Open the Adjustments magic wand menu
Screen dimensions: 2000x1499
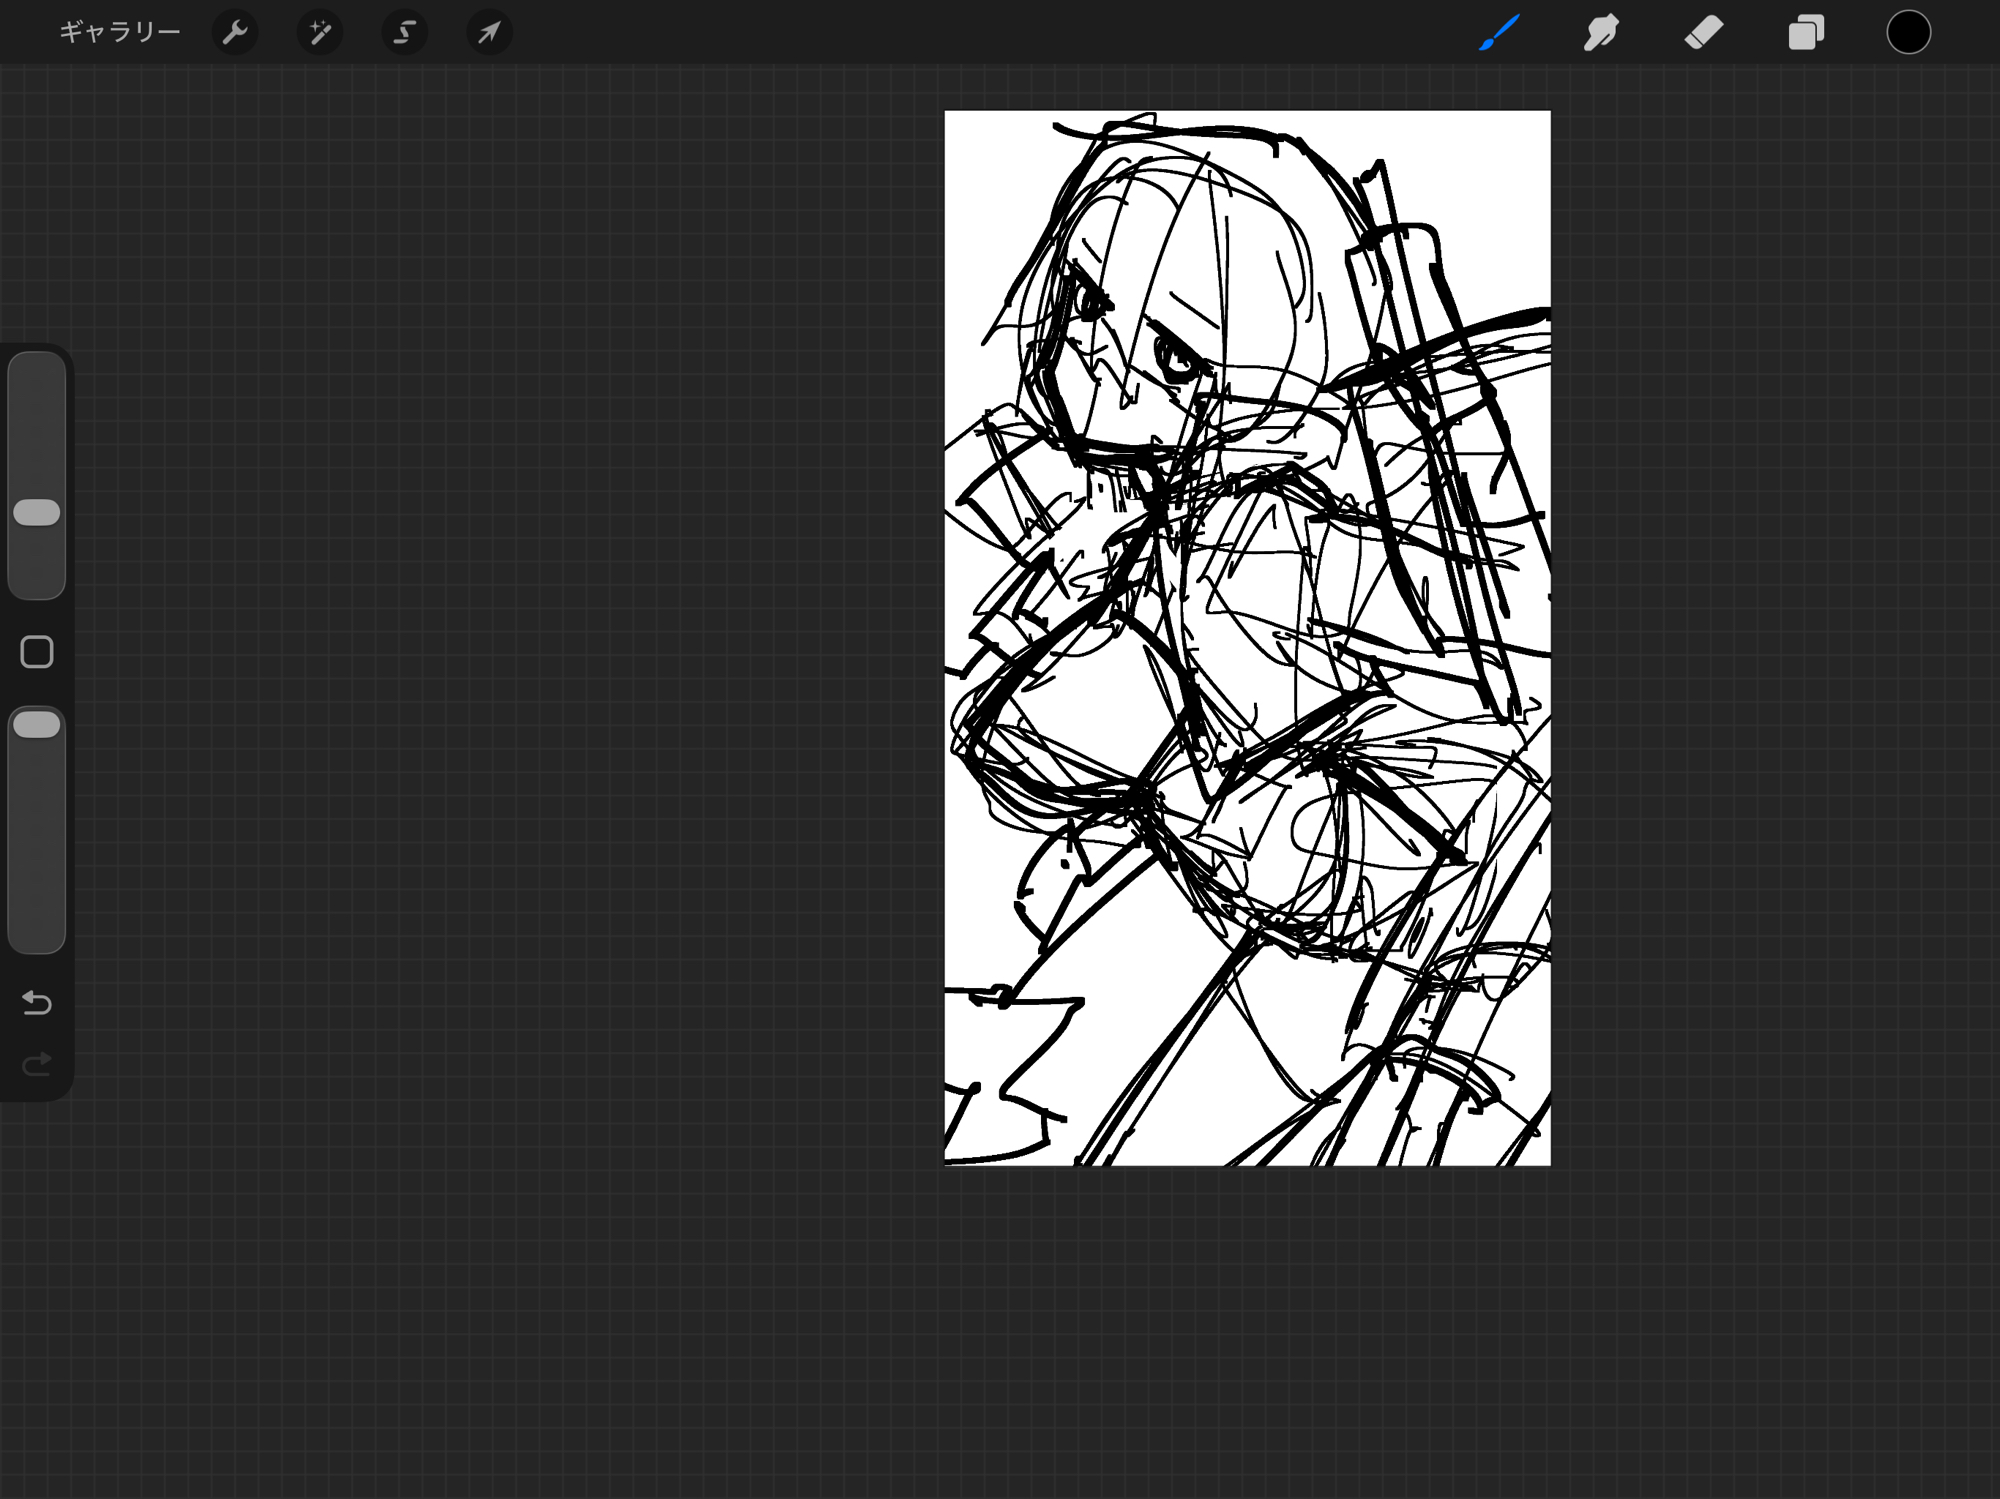[320, 33]
